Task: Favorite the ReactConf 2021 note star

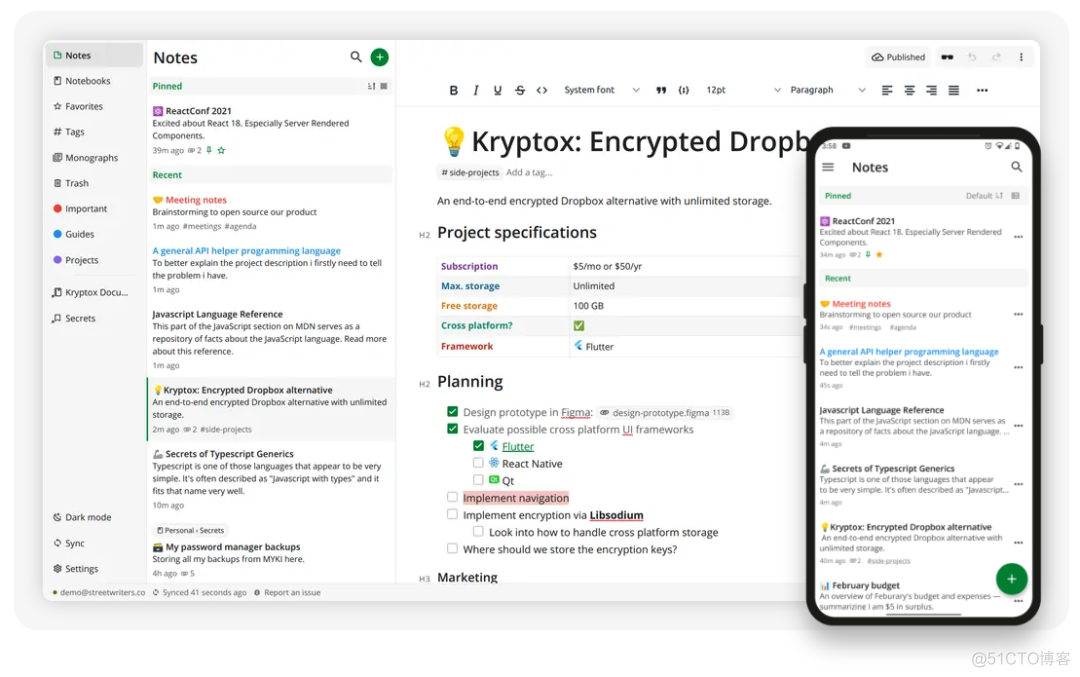Action: [x=221, y=150]
